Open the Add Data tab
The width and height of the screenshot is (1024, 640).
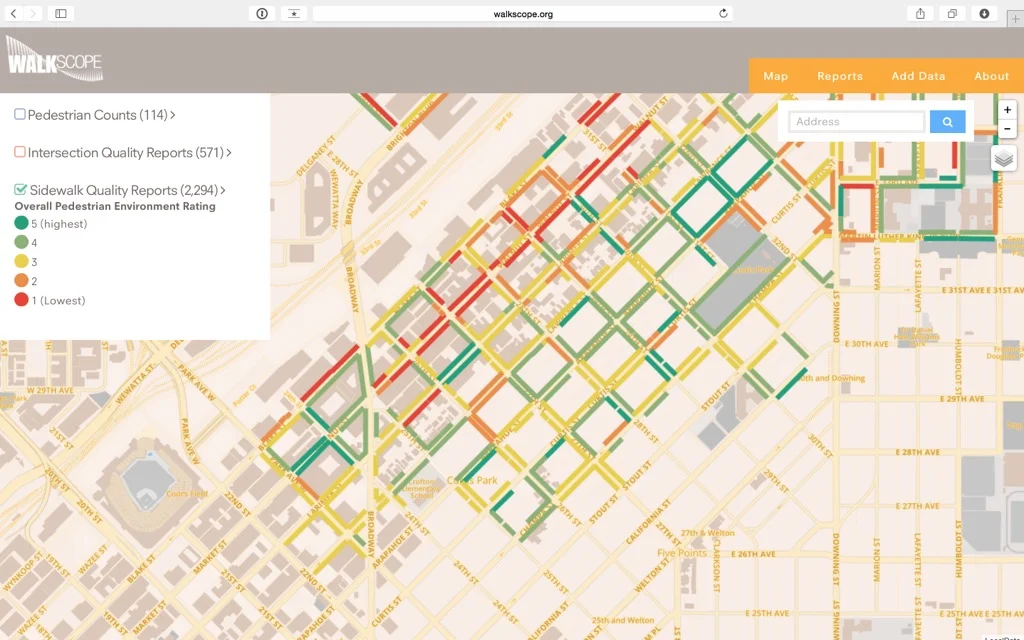(918, 76)
